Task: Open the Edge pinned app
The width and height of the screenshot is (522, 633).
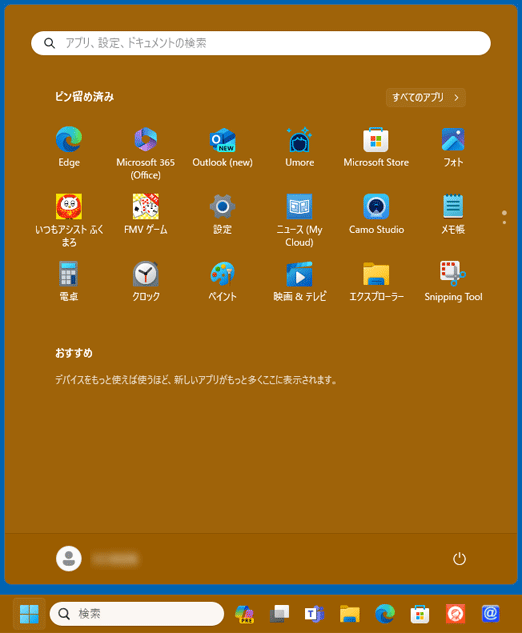Action: tap(69, 147)
